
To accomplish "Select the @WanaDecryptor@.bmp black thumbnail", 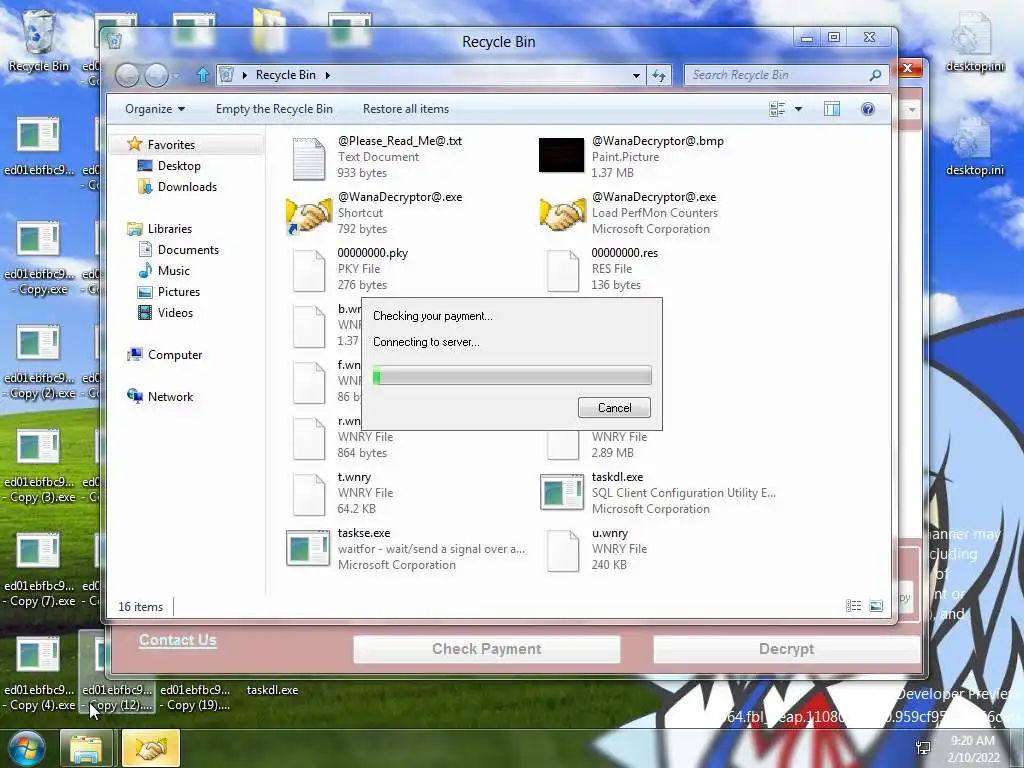I will coord(561,155).
